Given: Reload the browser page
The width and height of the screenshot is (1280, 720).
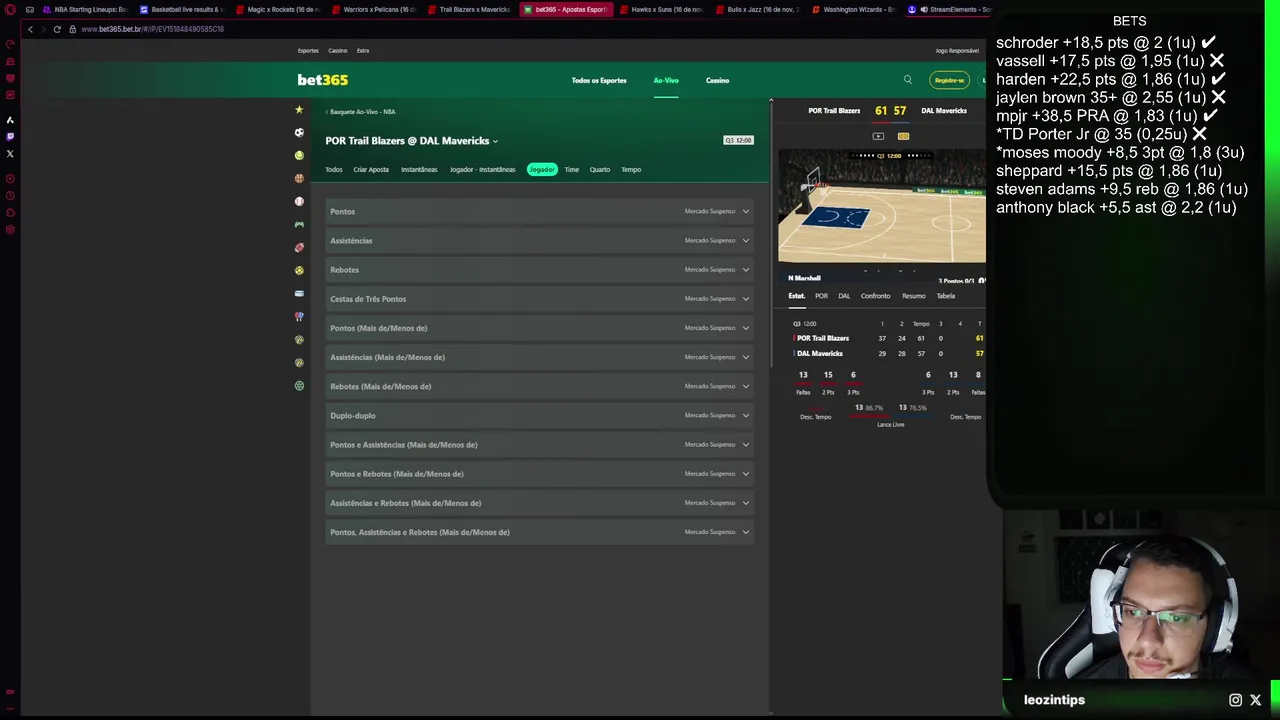Looking at the screenshot, I should (57, 29).
